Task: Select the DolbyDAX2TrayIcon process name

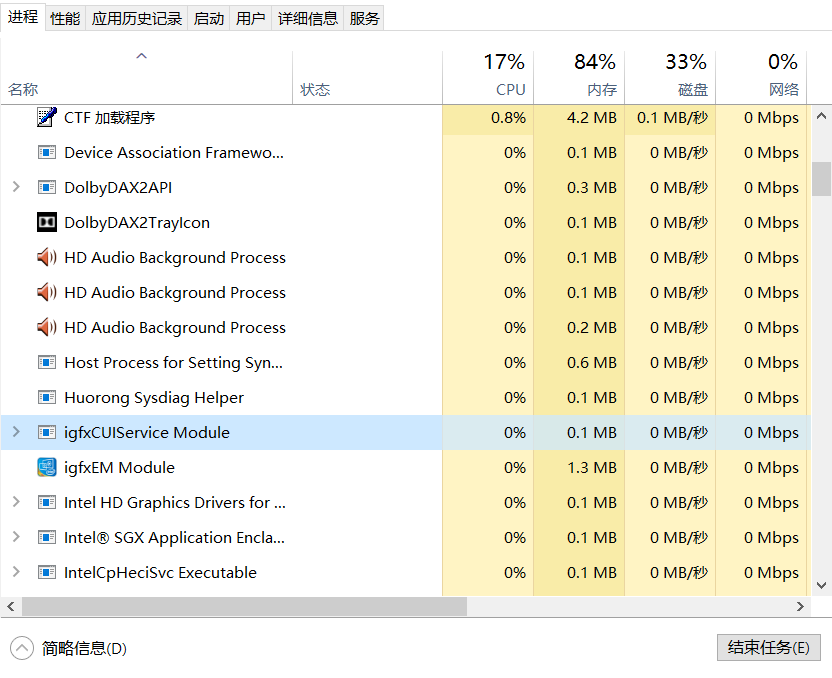Action: tap(137, 223)
